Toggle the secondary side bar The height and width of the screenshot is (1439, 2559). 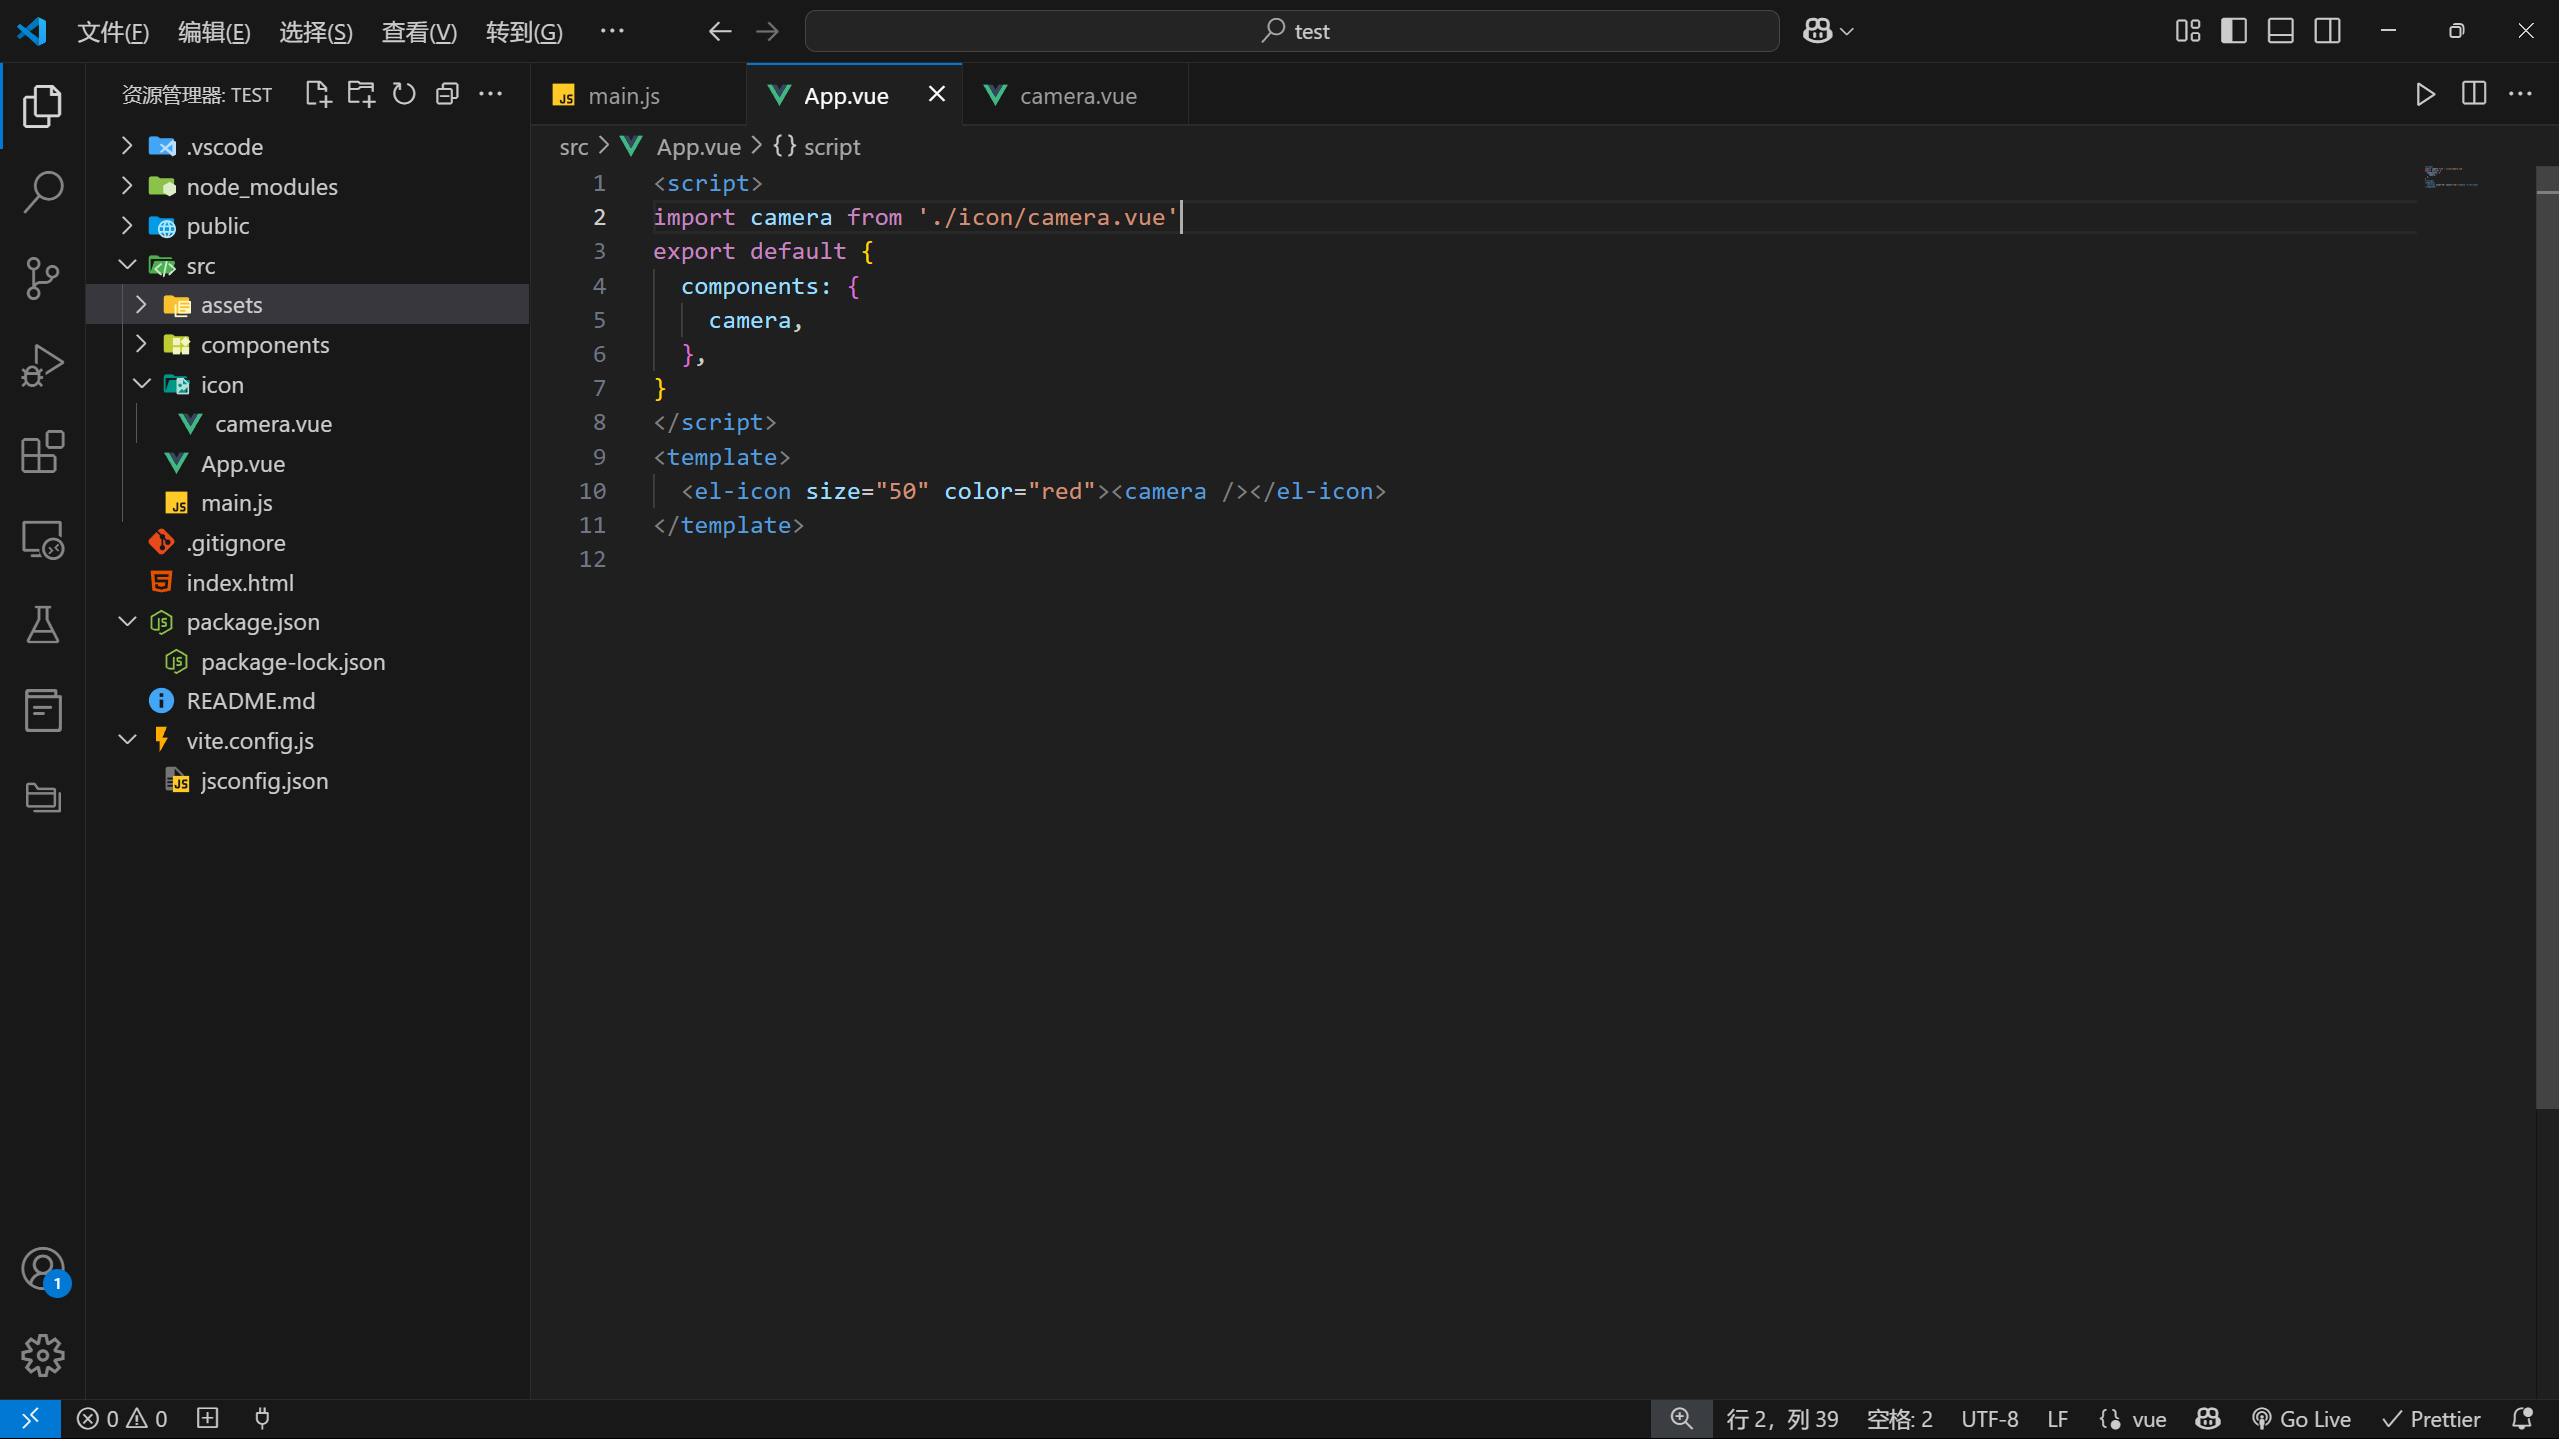tap(2327, 30)
